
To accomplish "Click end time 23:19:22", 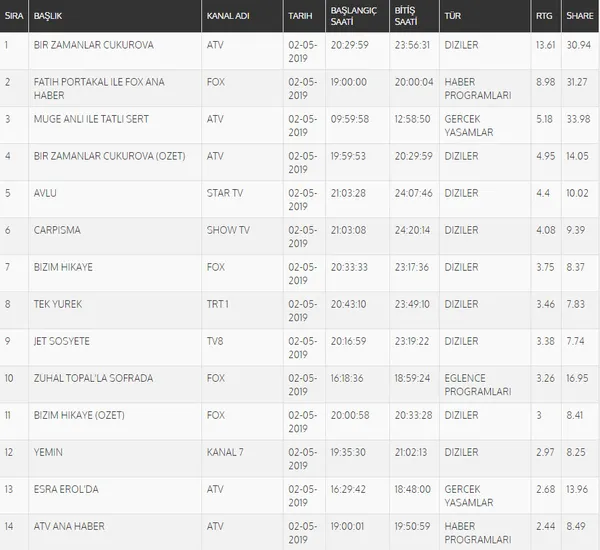I will 412,341.
